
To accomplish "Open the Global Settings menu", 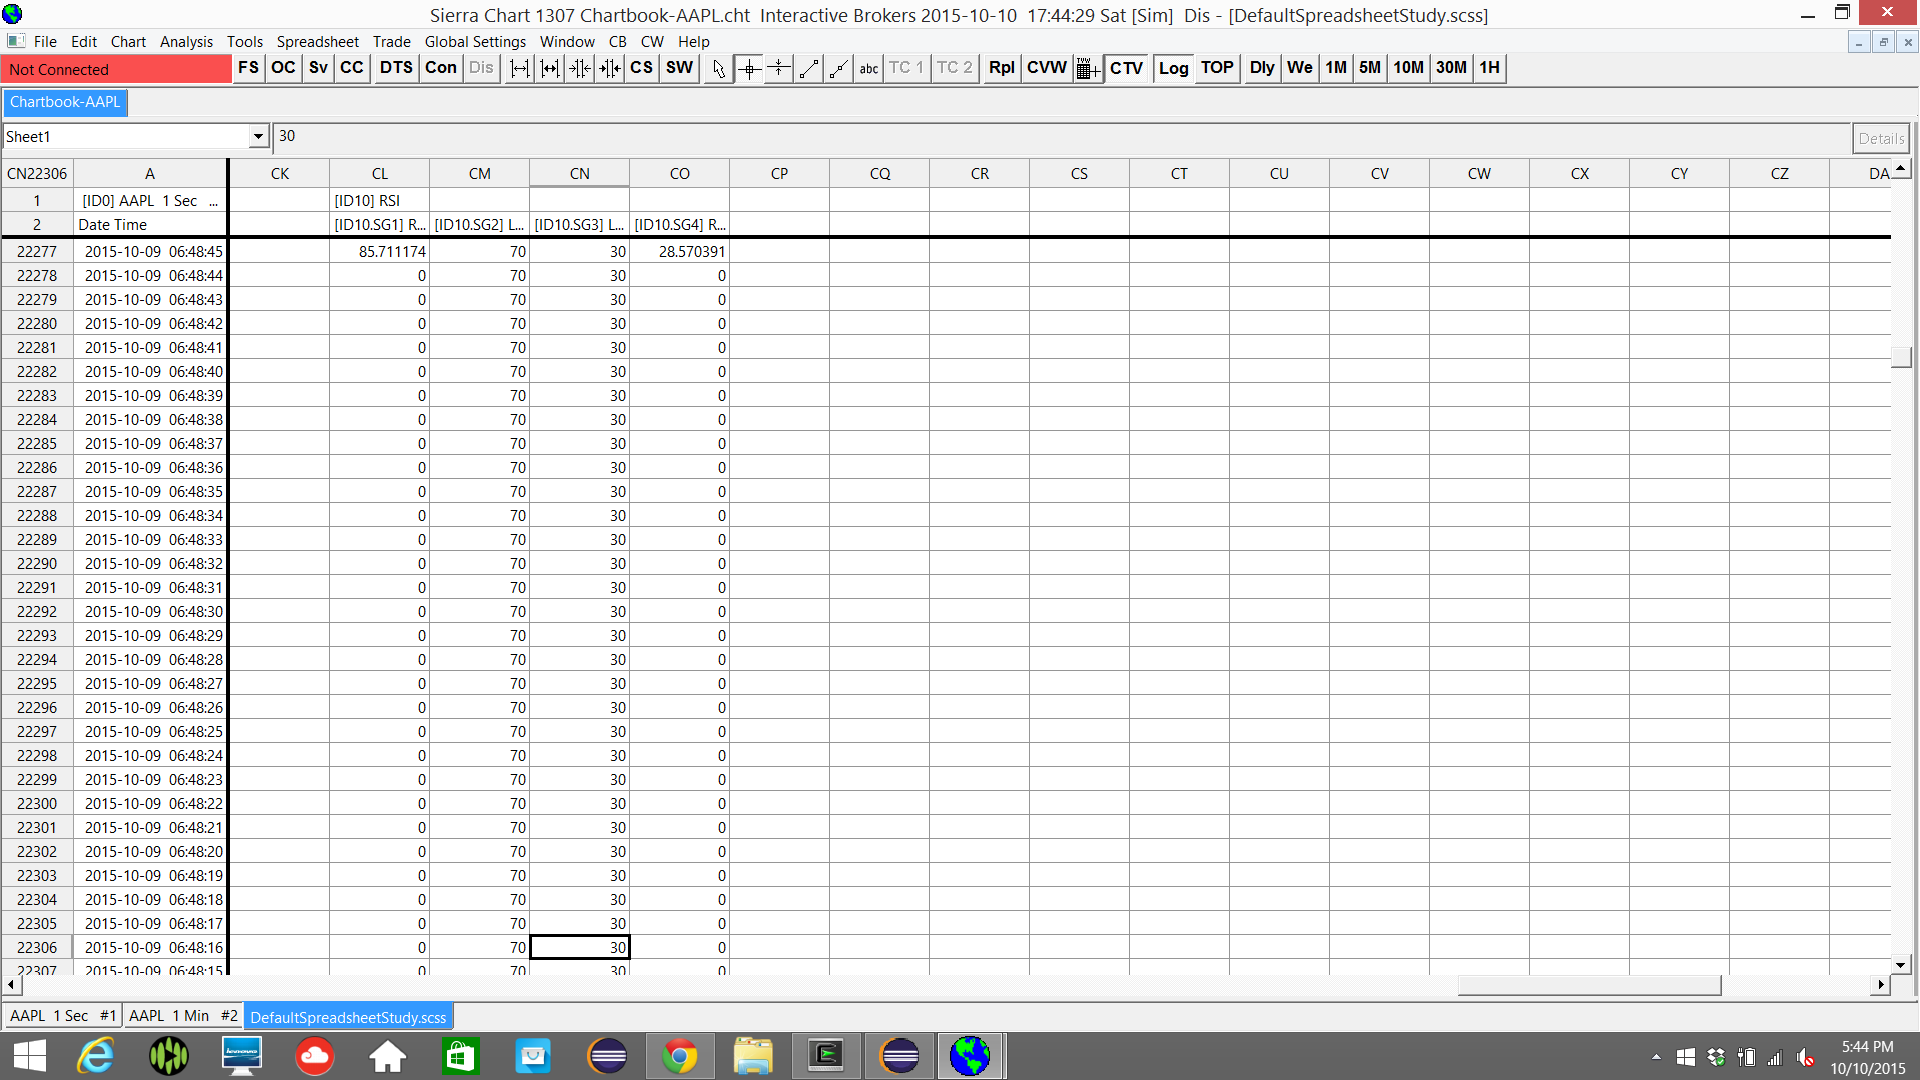I will click(475, 41).
